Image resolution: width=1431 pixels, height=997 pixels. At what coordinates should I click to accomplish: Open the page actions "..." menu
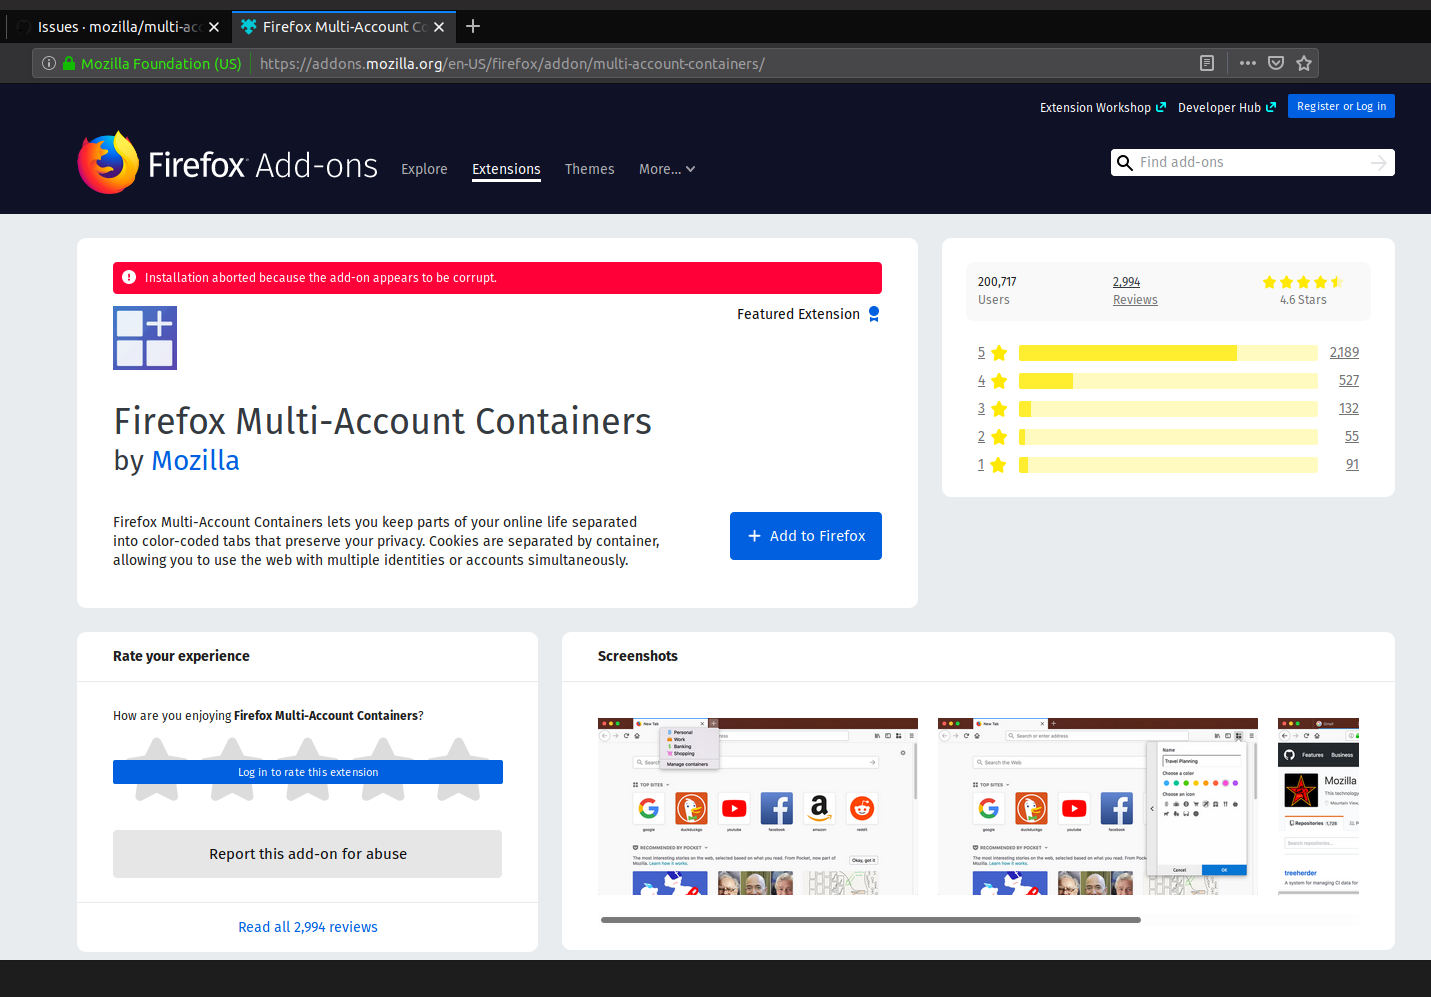point(1247,62)
